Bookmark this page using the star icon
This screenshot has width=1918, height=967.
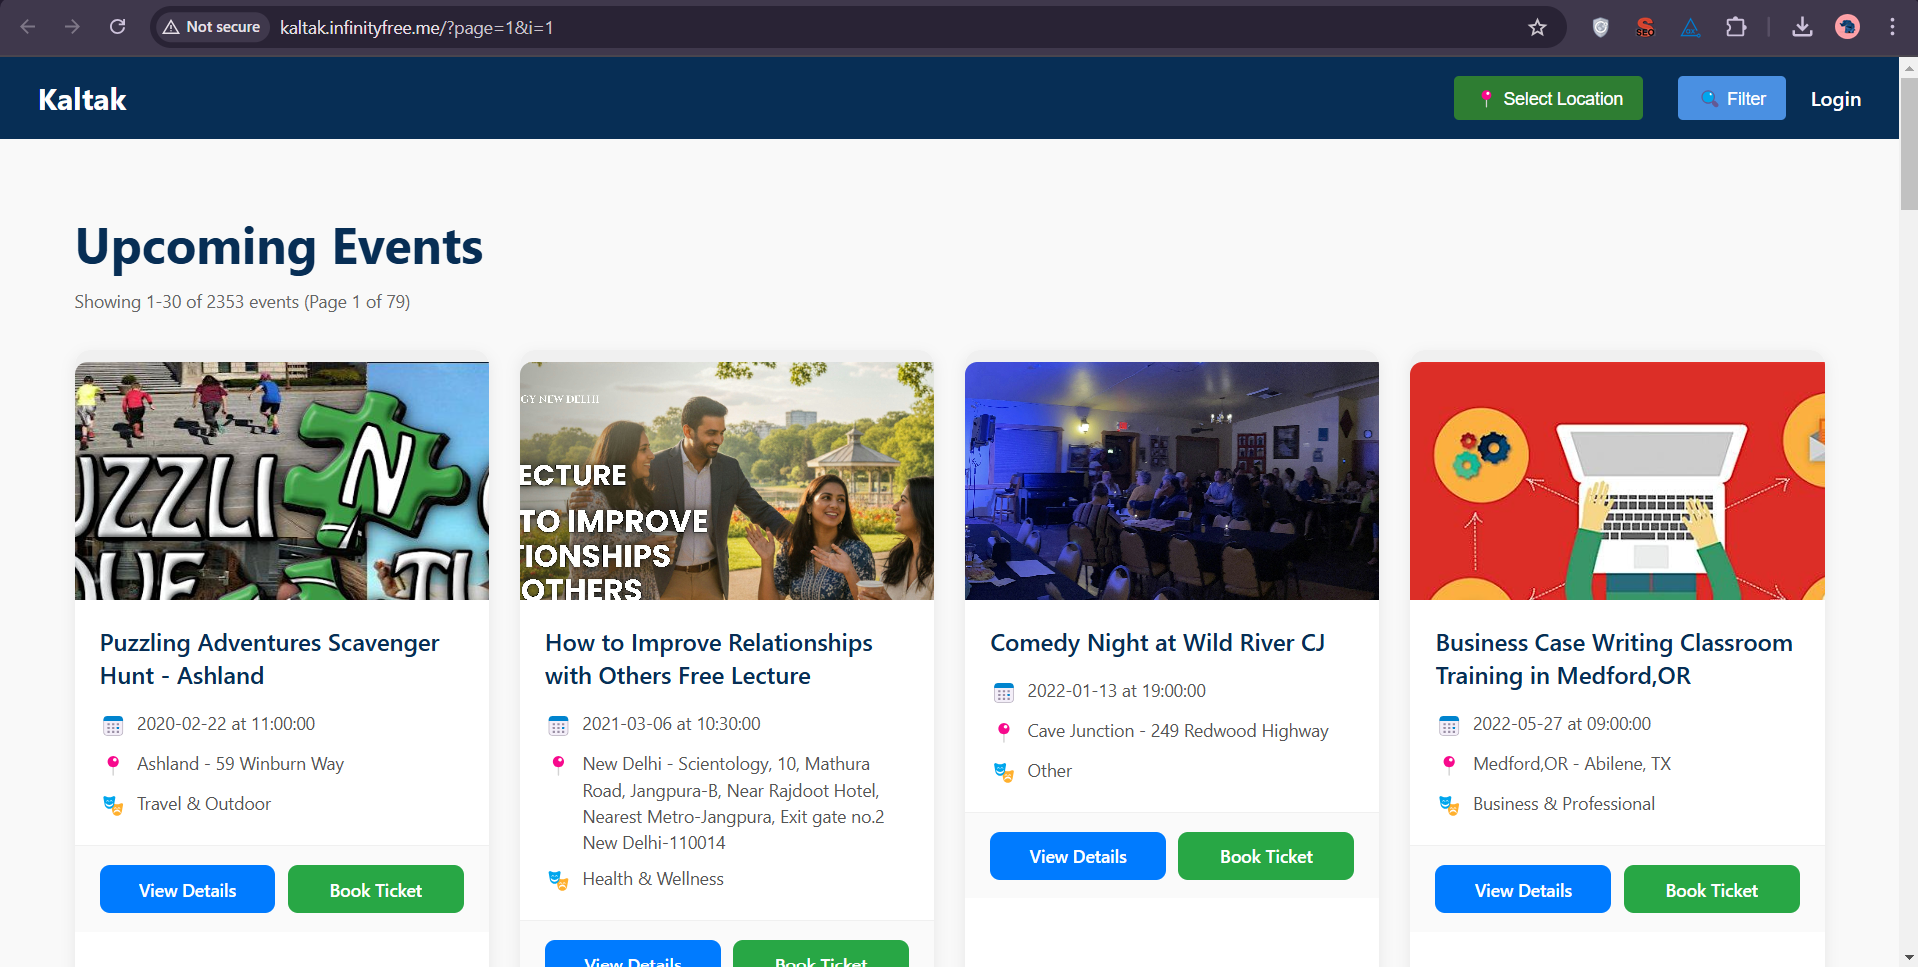click(x=1537, y=27)
